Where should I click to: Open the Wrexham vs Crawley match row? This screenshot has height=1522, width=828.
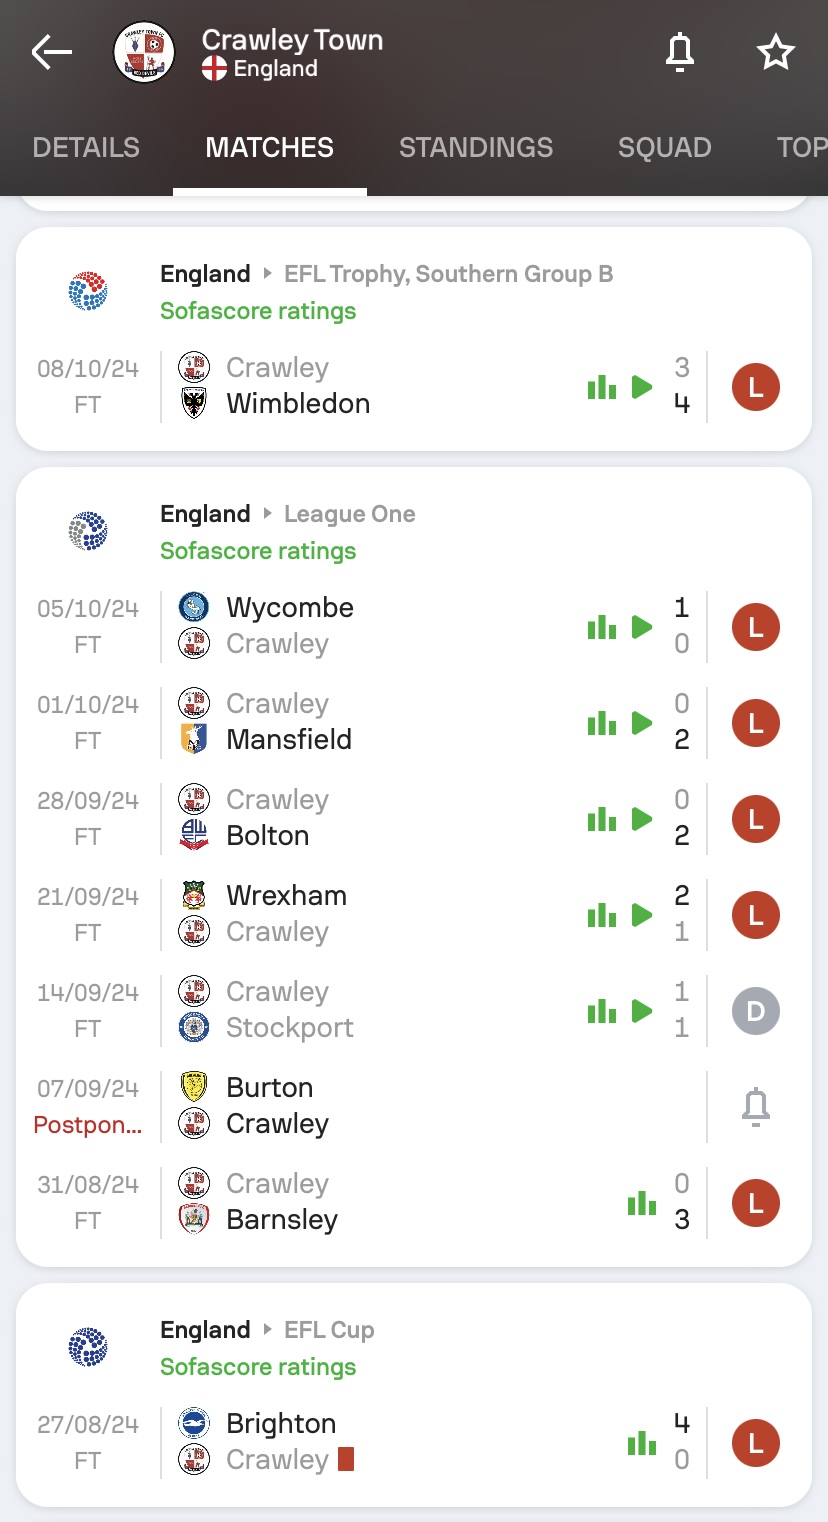[414, 914]
